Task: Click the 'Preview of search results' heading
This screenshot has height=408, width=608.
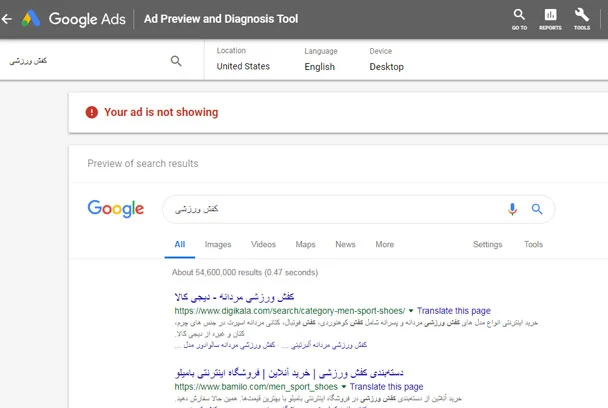Action: tap(143, 164)
